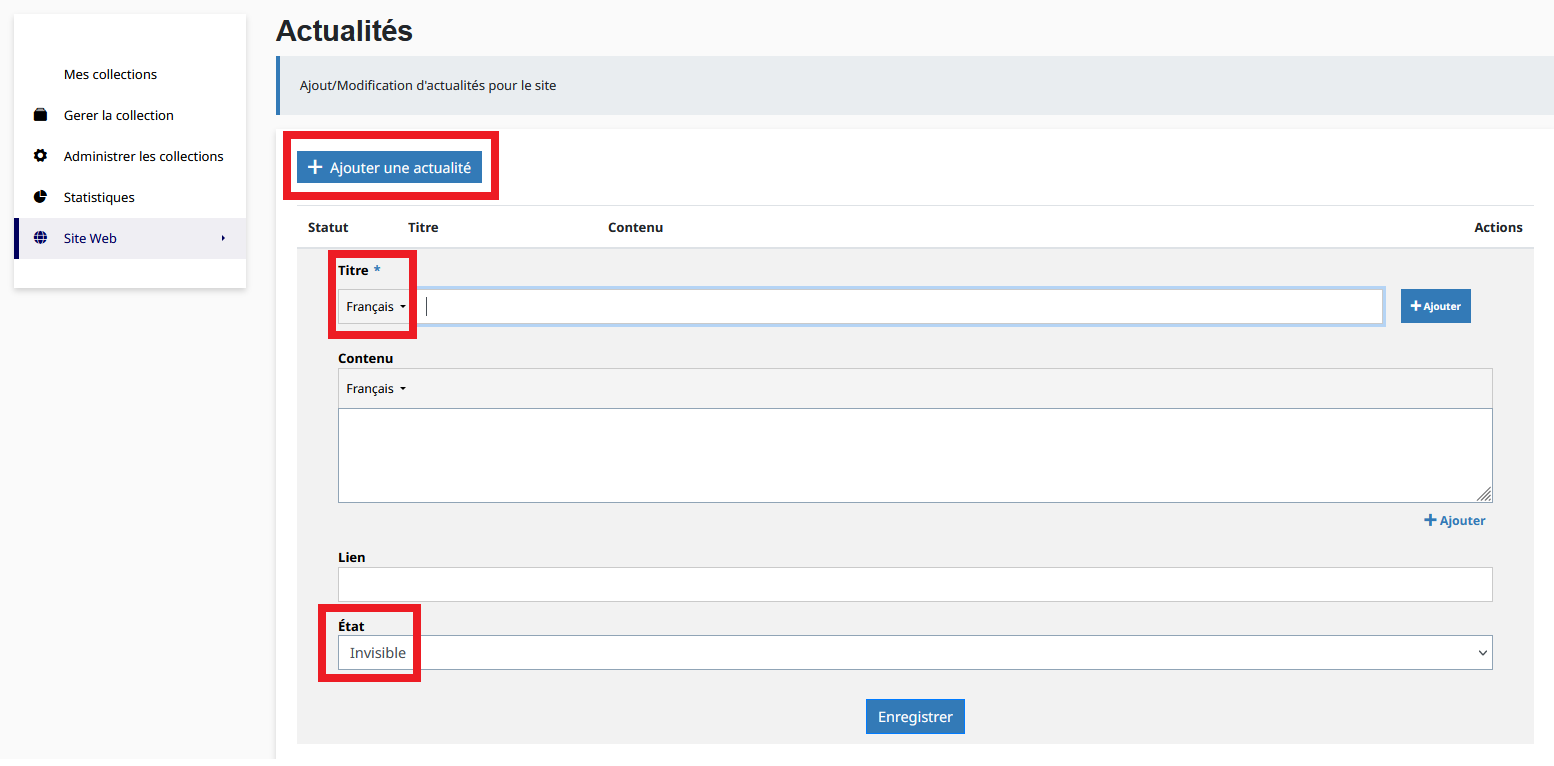The width and height of the screenshot is (1554, 766).
Task: Click the blue Ajouter button beside Titre
Action: pos(1435,306)
